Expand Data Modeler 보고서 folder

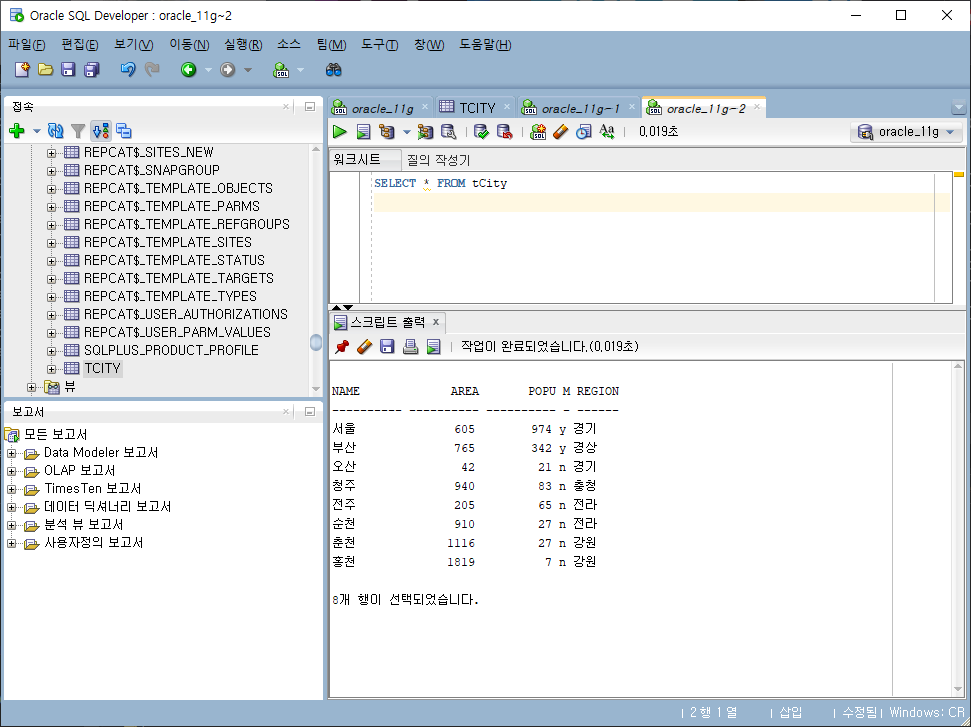point(11,453)
